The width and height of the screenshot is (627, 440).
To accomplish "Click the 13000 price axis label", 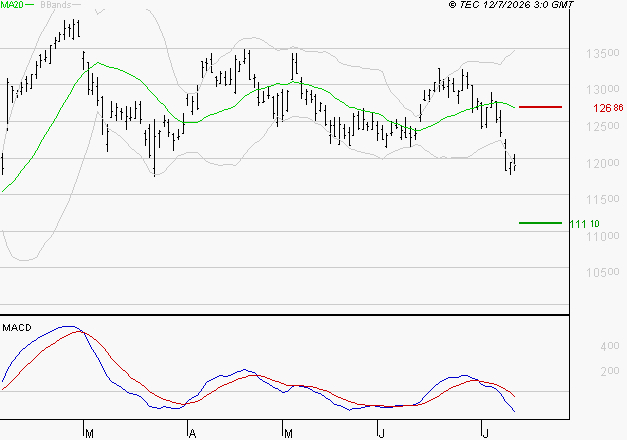I will tap(603, 90).
